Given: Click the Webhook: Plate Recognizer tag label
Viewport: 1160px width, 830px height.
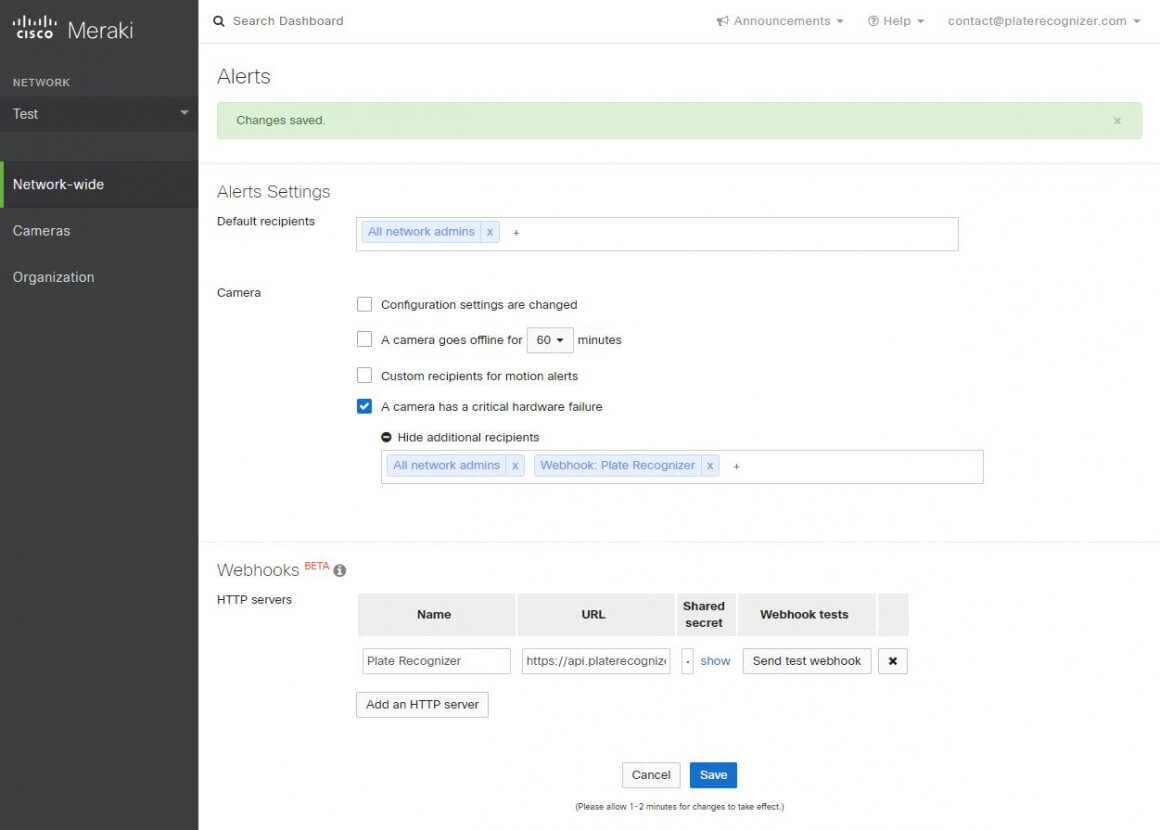Looking at the screenshot, I should point(617,465).
